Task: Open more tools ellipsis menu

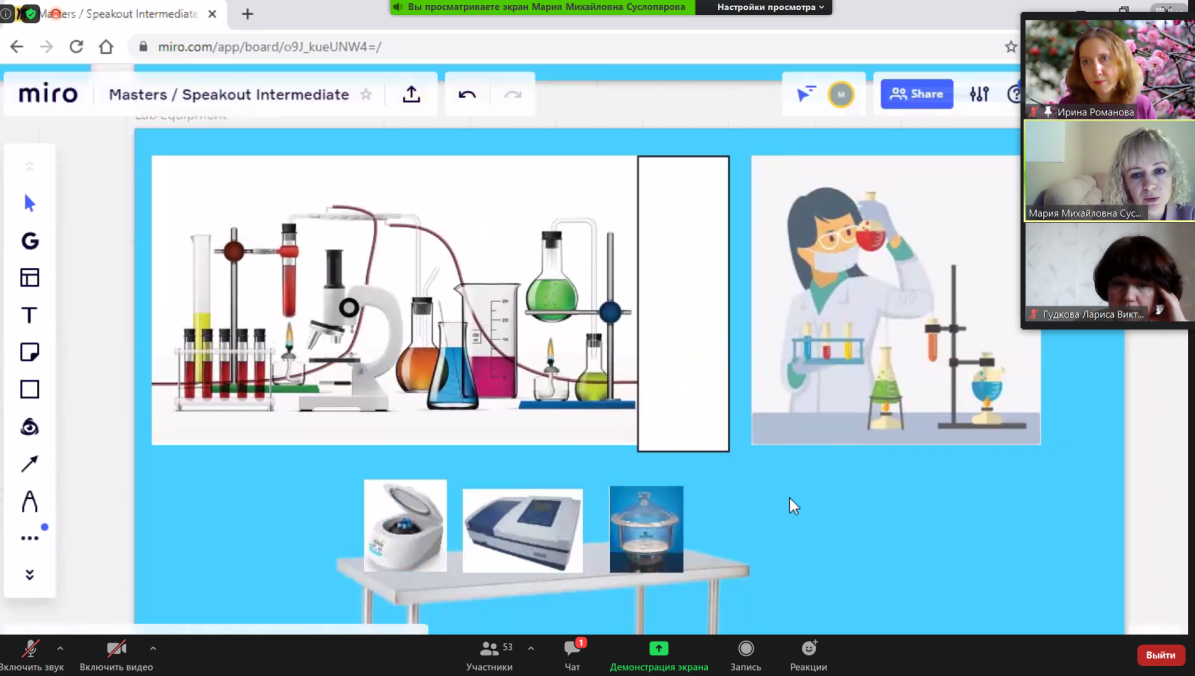Action: 30,538
